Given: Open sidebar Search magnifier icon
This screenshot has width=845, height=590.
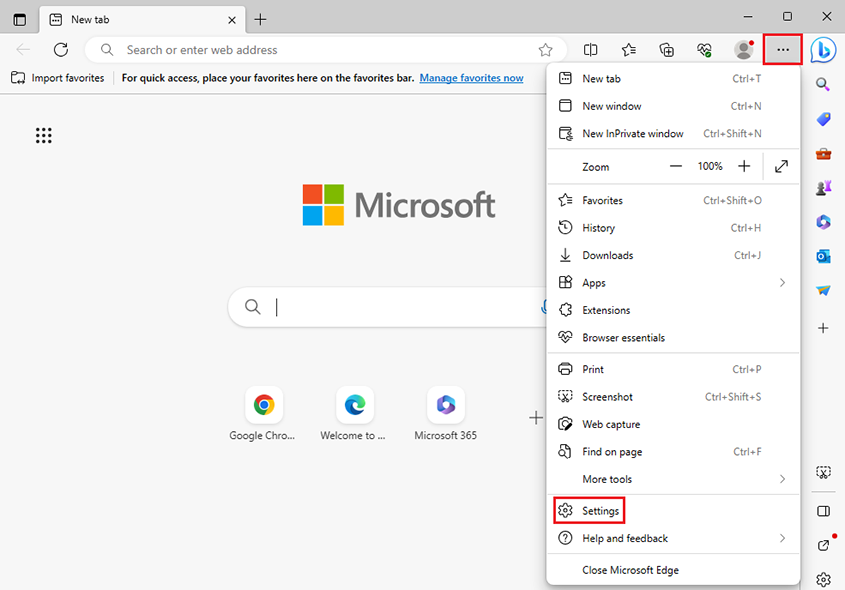Looking at the screenshot, I should coord(823,84).
